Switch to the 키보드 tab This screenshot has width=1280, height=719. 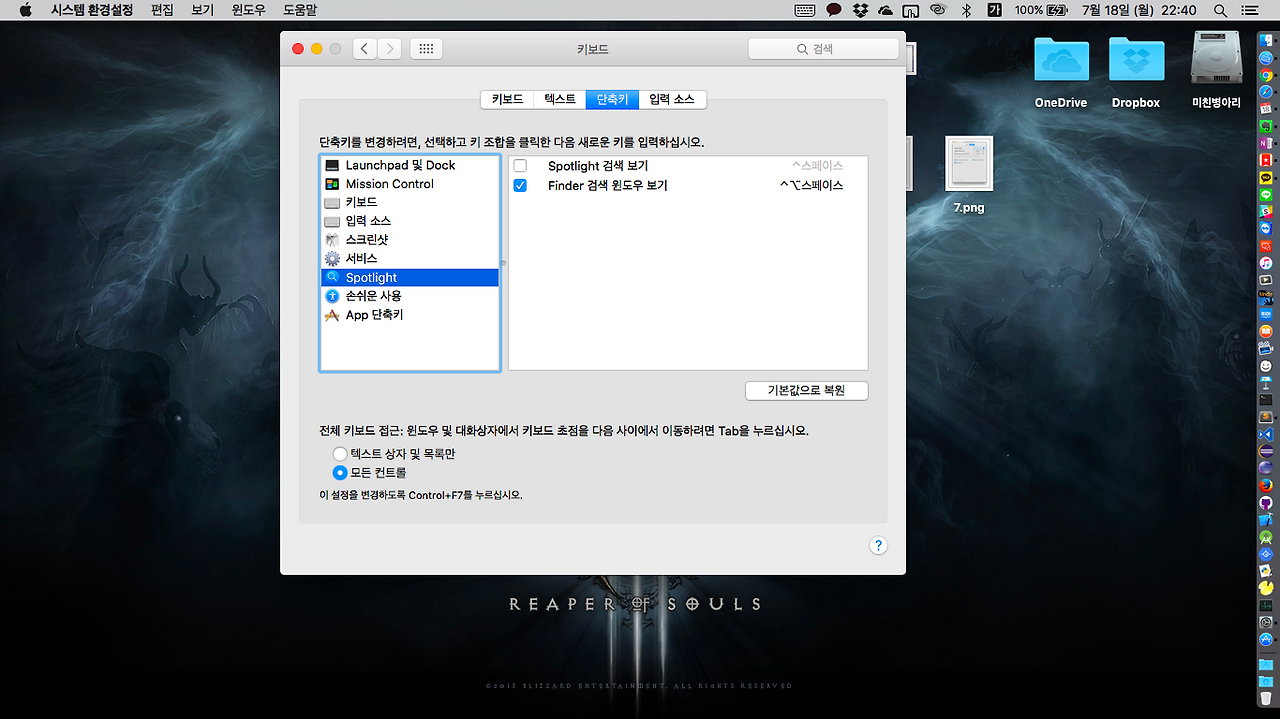pyautogui.click(x=507, y=99)
